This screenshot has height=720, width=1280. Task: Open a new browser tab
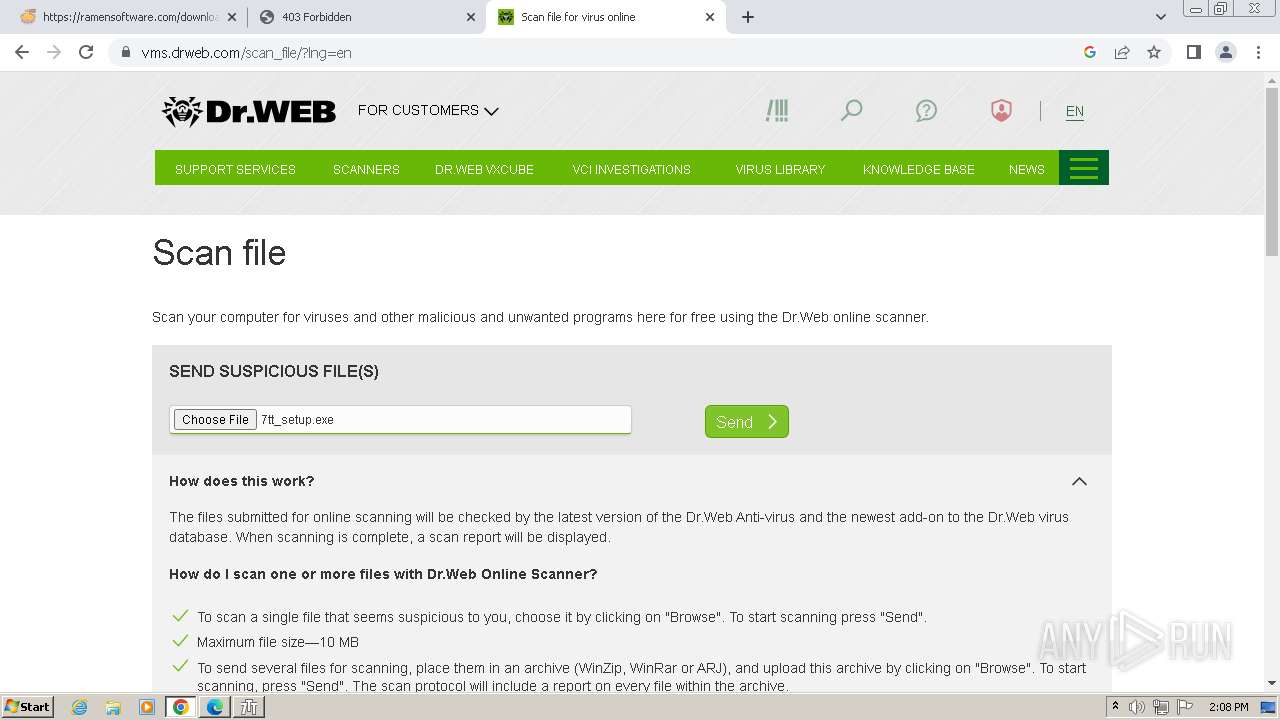[x=748, y=17]
